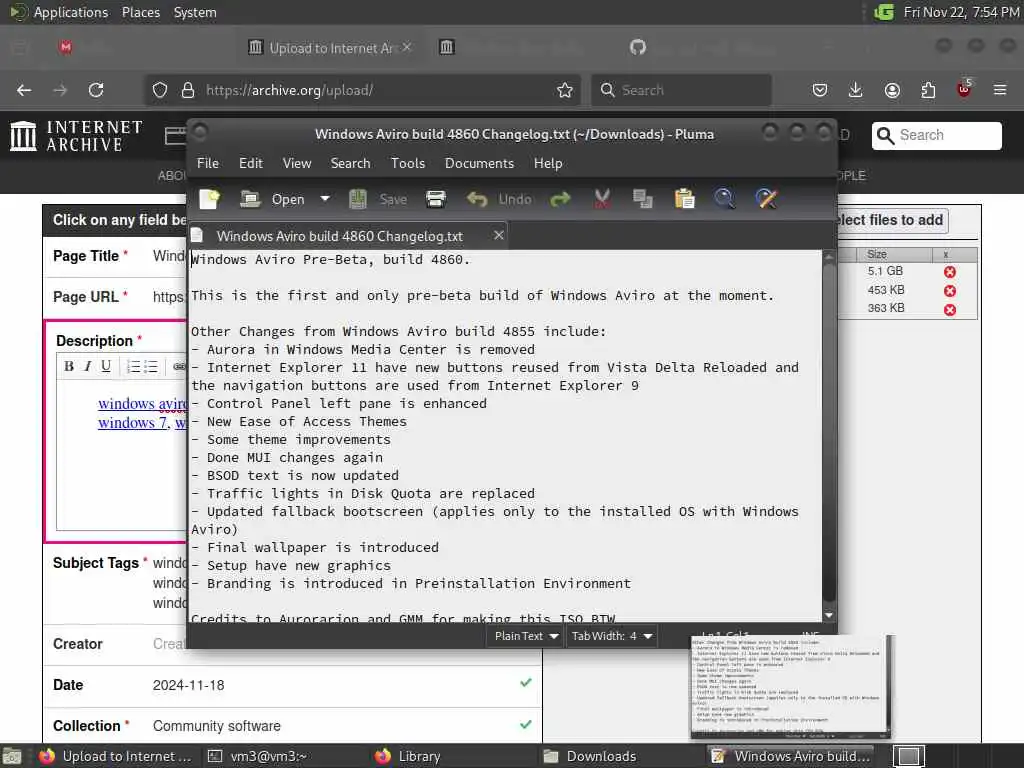Open the Edit menu in Pluma
The height and width of the screenshot is (768, 1024).
[251, 163]
